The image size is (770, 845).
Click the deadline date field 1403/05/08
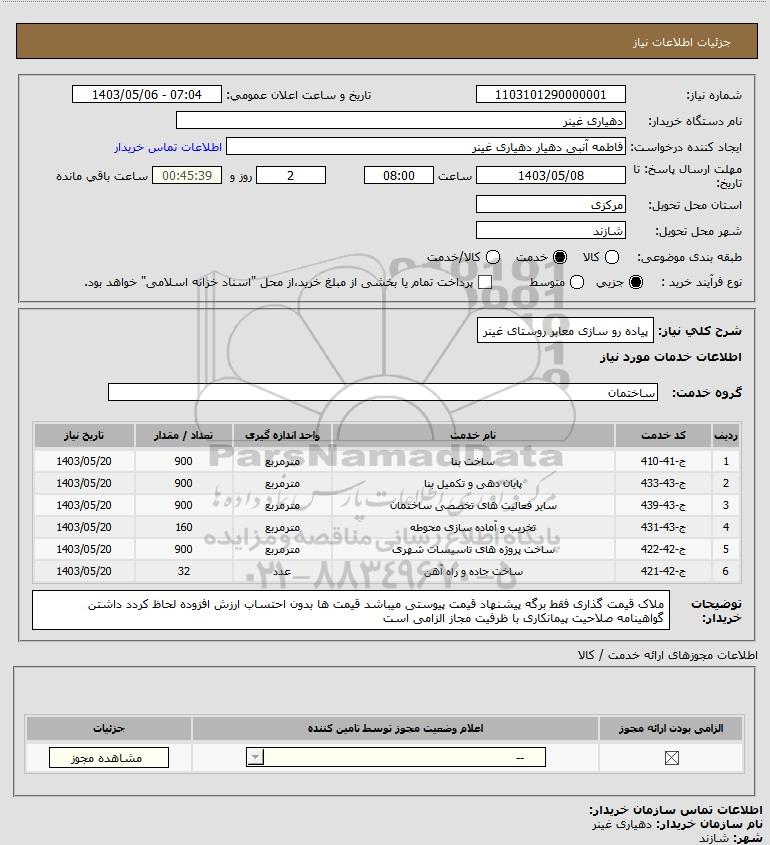(x=551, y=175)
